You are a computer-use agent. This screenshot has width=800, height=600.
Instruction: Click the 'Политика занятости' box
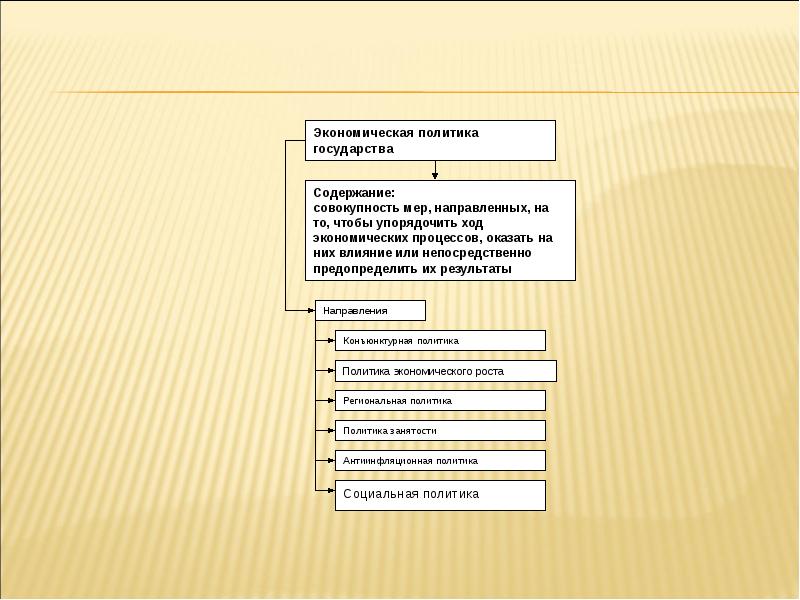(440, 430)
